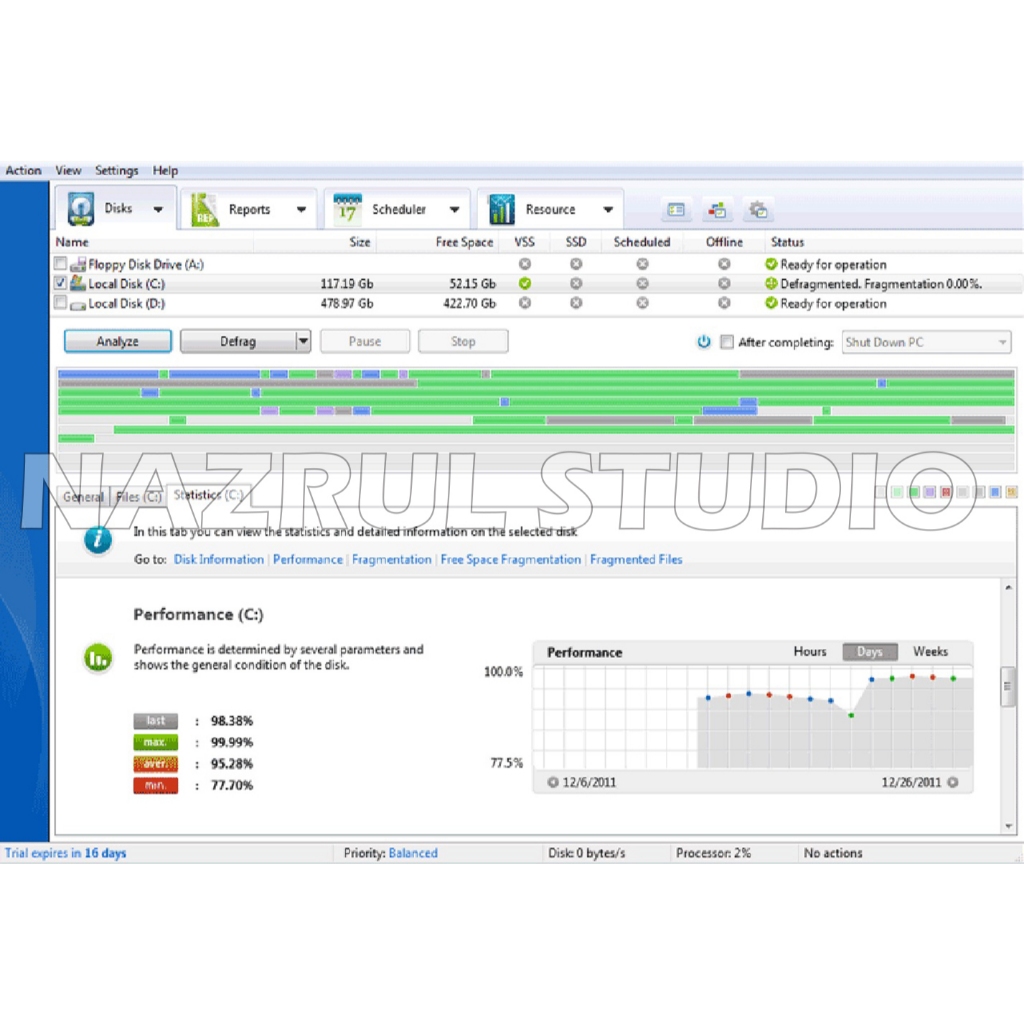Expand the Reports dropdown arrow
Screen dimensions: 1024x1024
(x=301, y=210)
